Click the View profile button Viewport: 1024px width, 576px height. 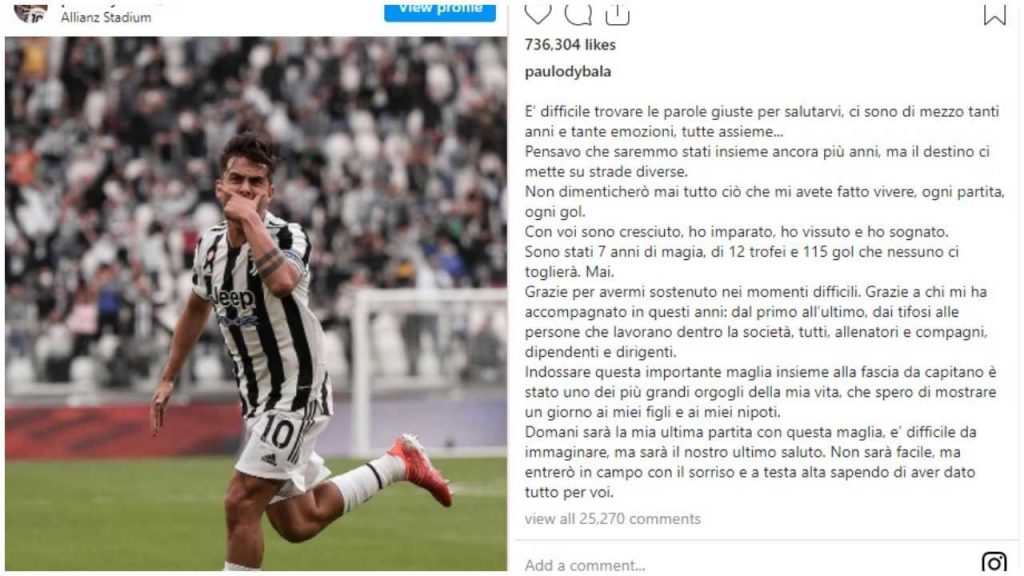coord(440,12)
